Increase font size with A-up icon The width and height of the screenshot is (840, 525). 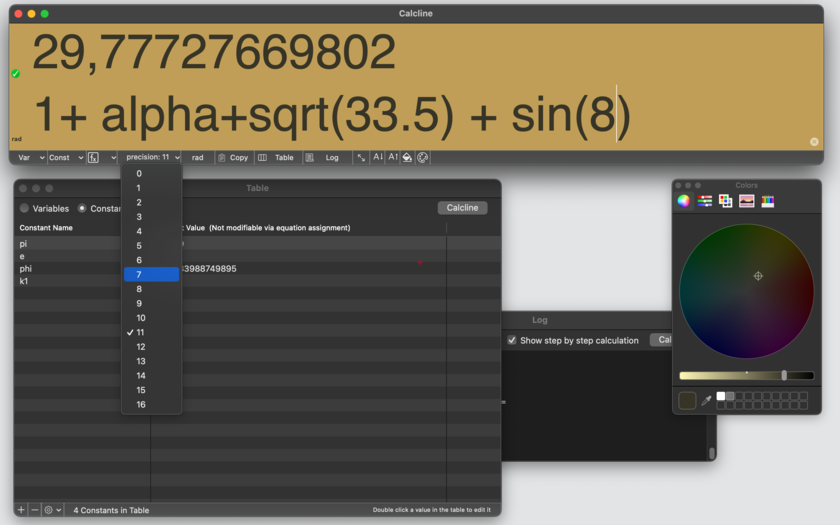click(393, 157)
